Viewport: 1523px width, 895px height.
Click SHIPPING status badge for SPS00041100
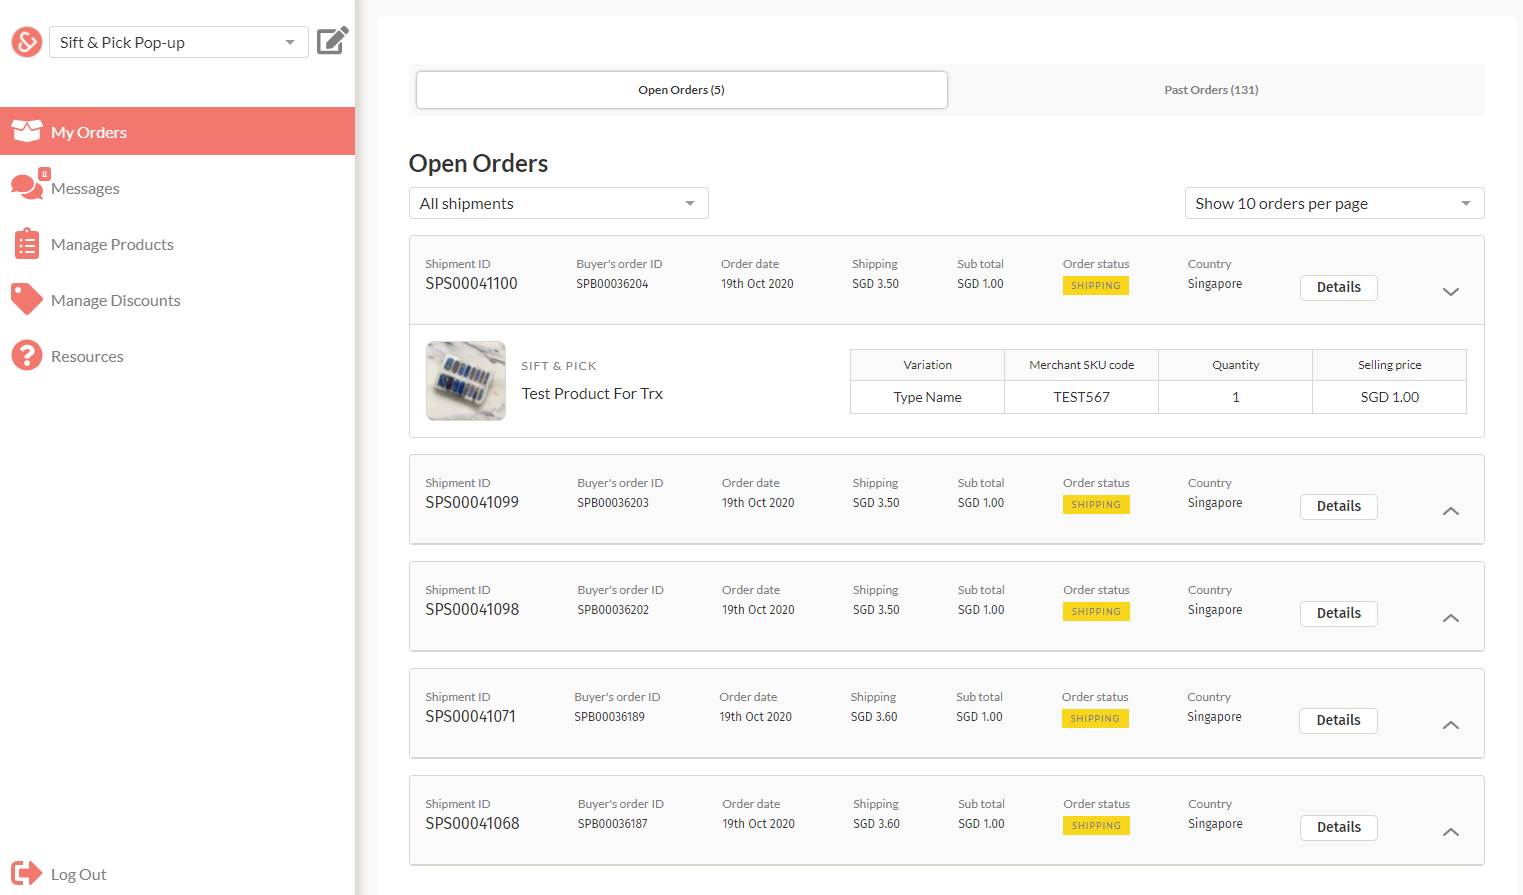coord(1096,286)
